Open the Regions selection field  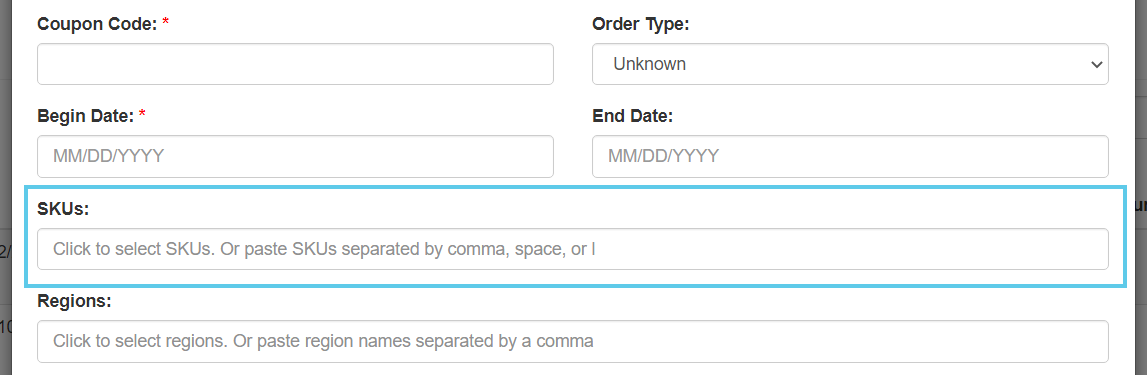[573, 341]
